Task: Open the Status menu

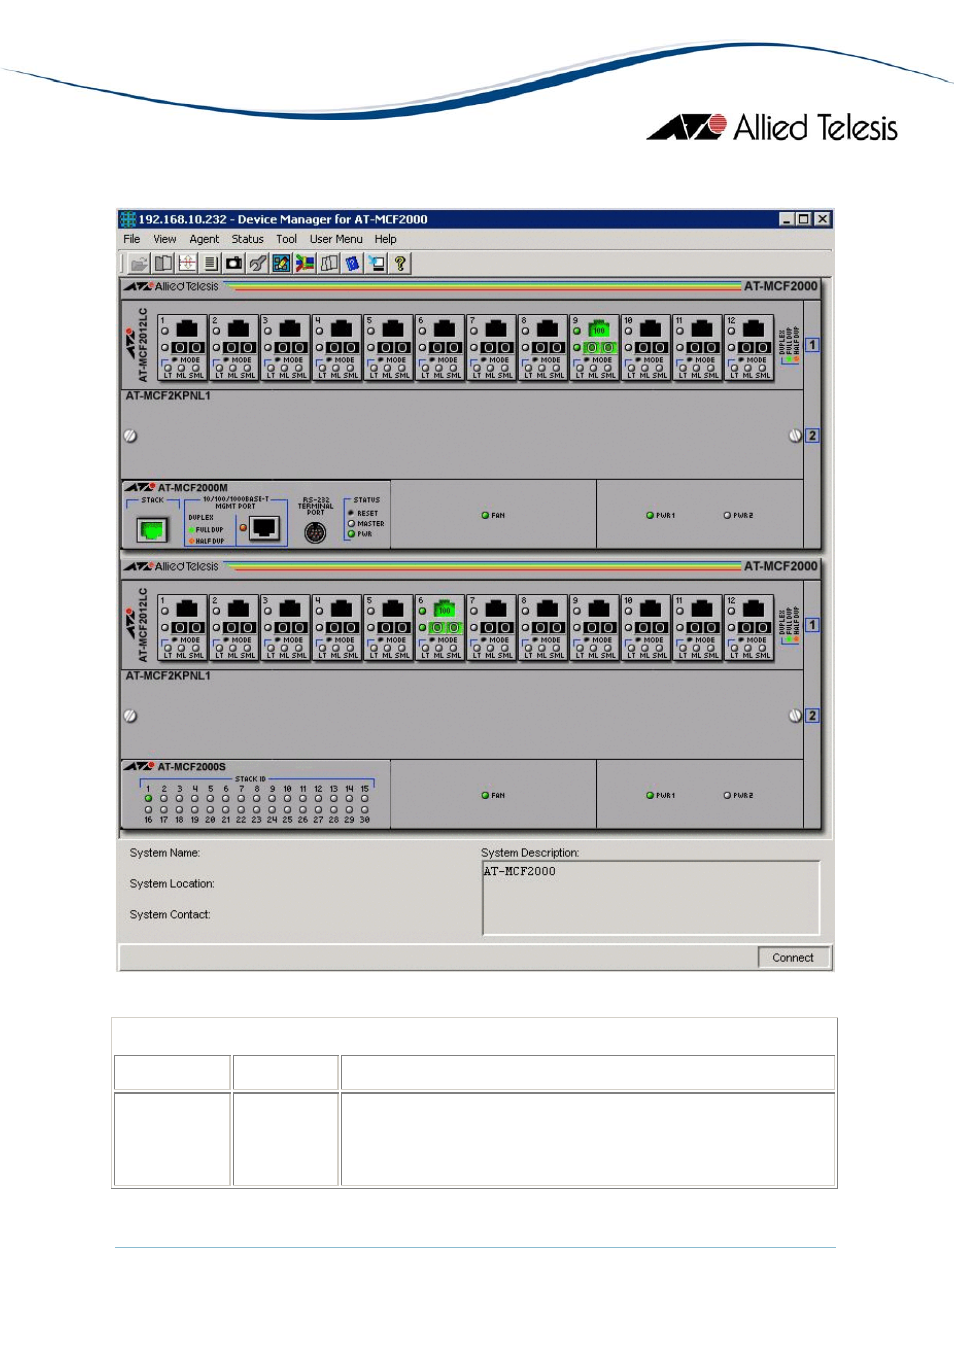Action: coord(248,239)
